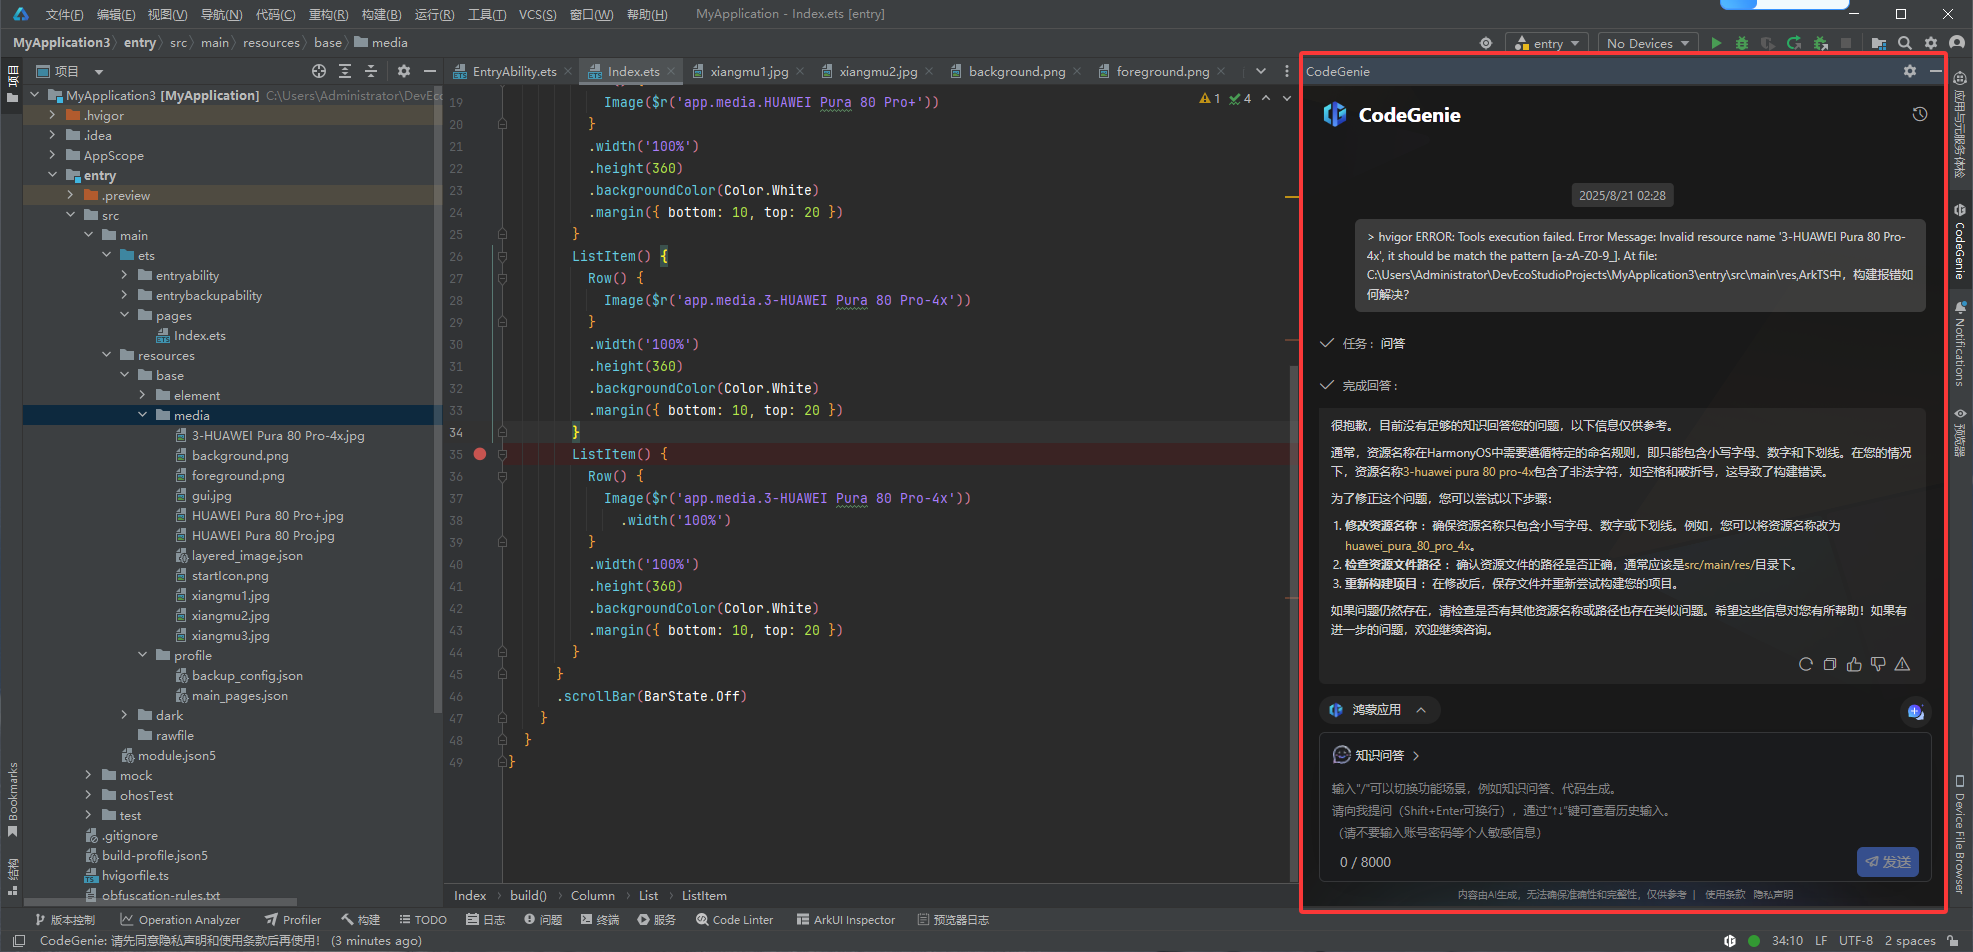Expand the element folder
This screenshot has height=952, width=1973.
(x=142, y=395)
